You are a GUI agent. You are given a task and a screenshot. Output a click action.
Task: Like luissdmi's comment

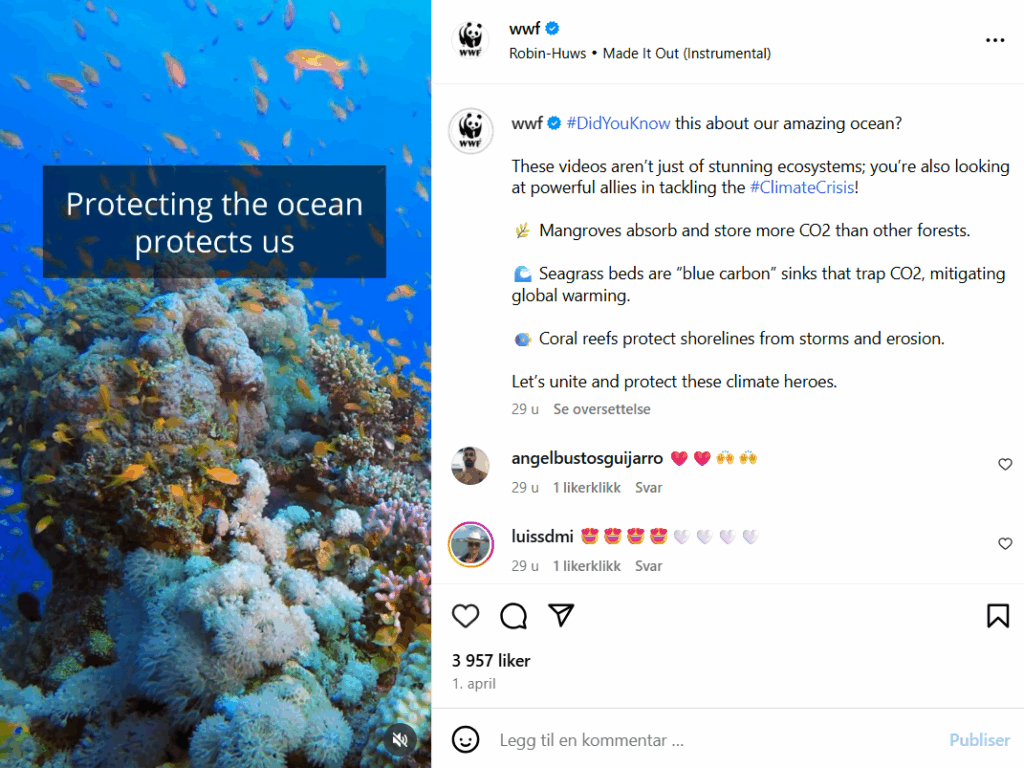click(1005, 543)
